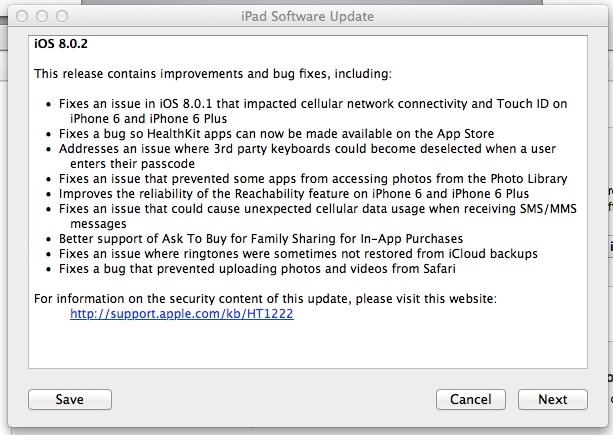This screenshot has height=435, width=613.
Task: Open the support.apple.com security link
Action: [x=181, y=313]
